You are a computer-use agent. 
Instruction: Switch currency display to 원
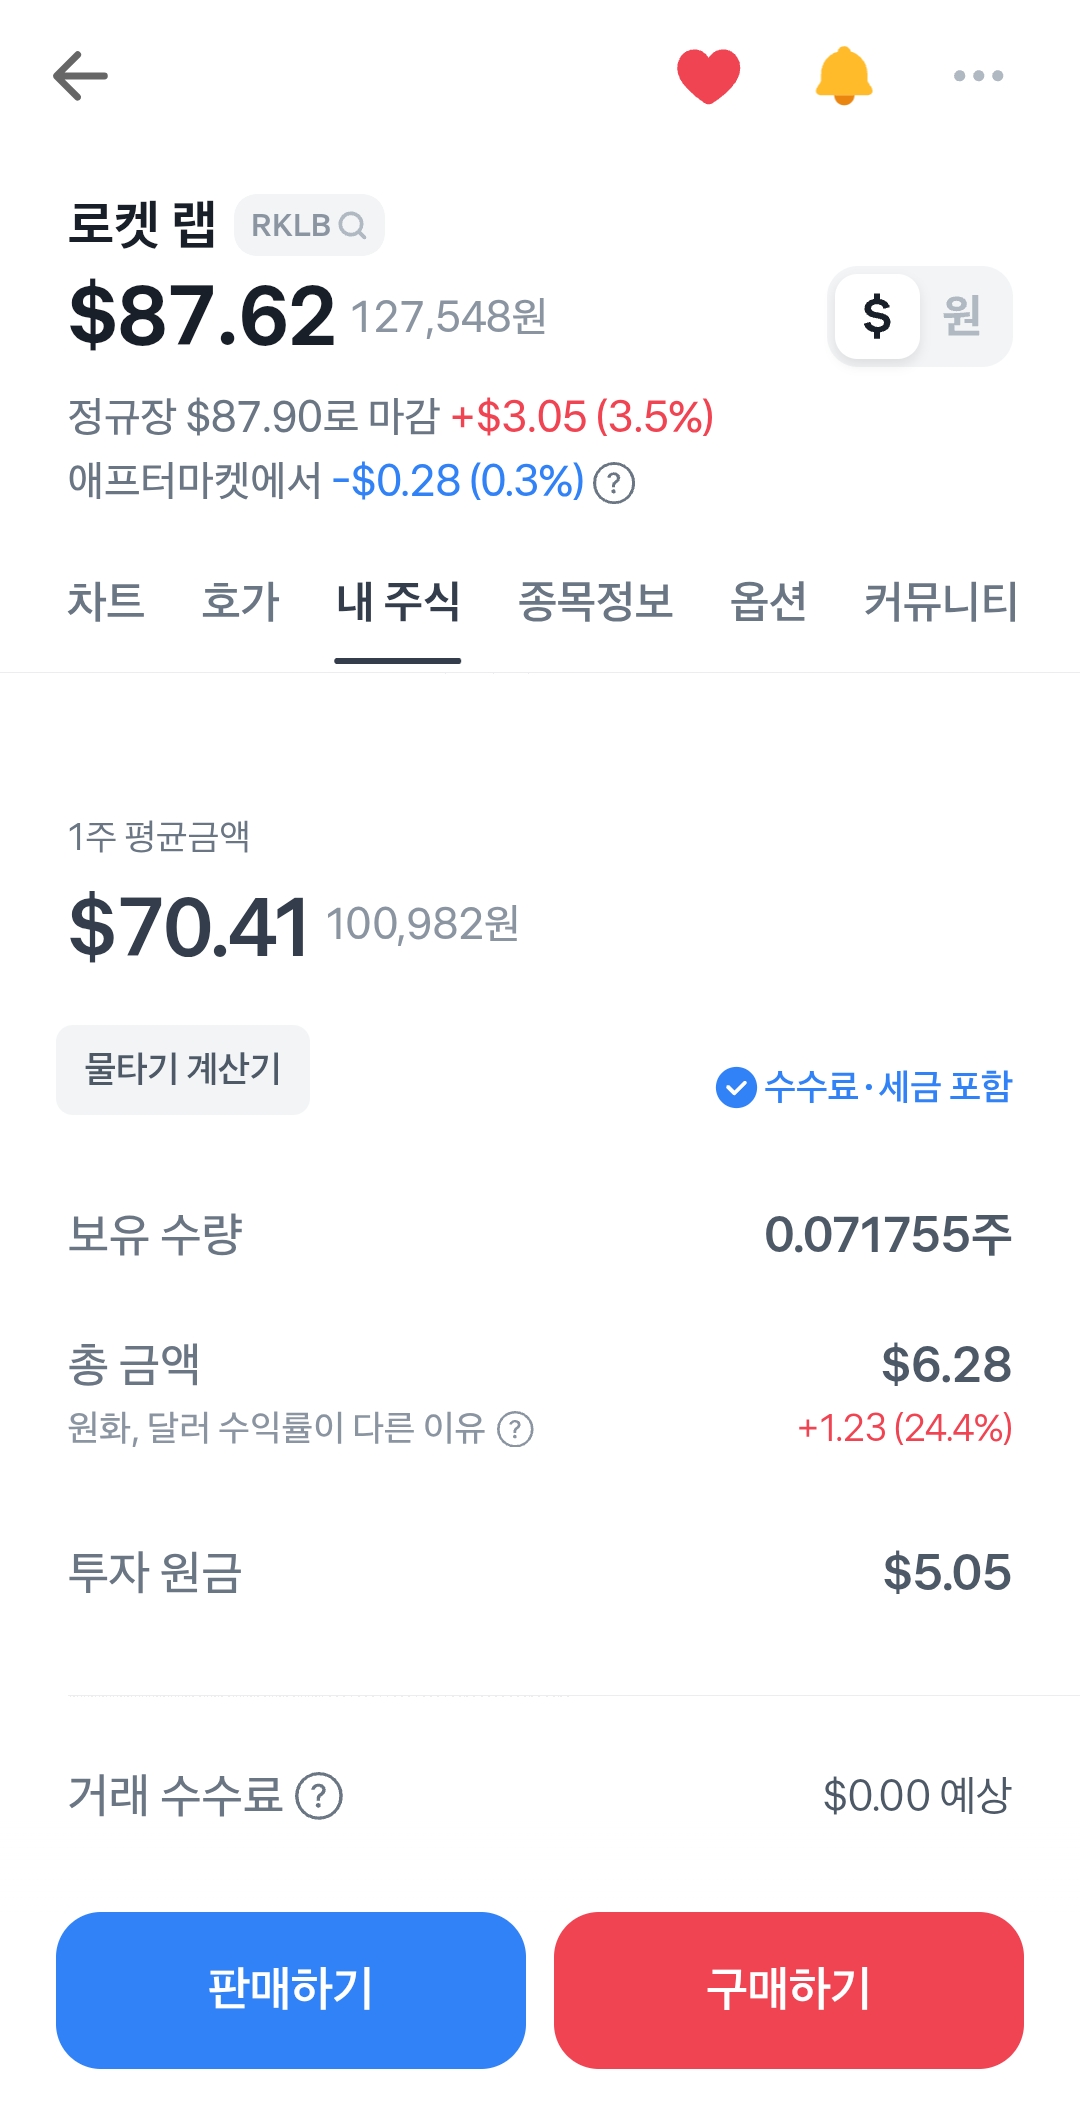(962, 316)
